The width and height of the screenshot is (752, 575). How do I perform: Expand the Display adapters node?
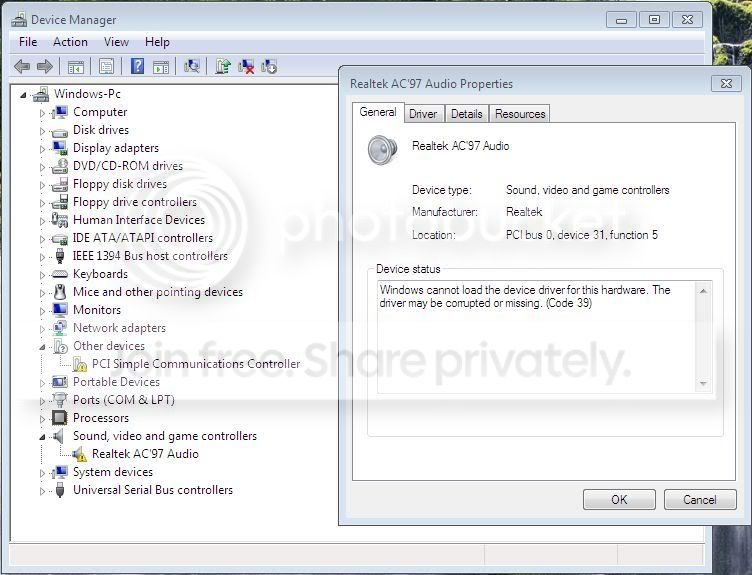[x=42, y=149]
